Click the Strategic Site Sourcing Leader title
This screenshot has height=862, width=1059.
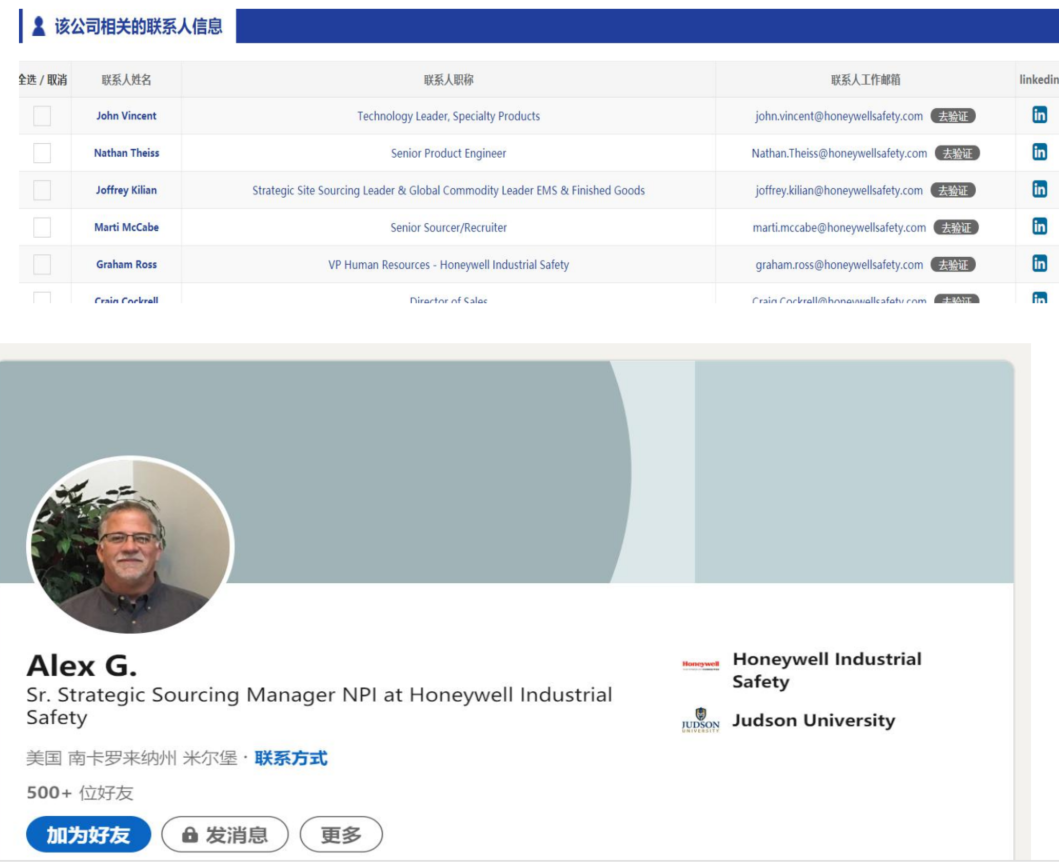click(448, 191)
